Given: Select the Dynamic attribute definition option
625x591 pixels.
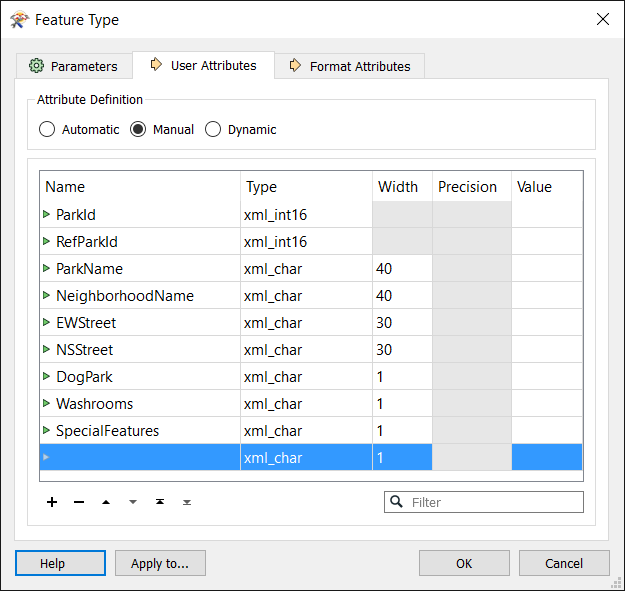Looking at the screenshot, I should (x=213, y=129).
